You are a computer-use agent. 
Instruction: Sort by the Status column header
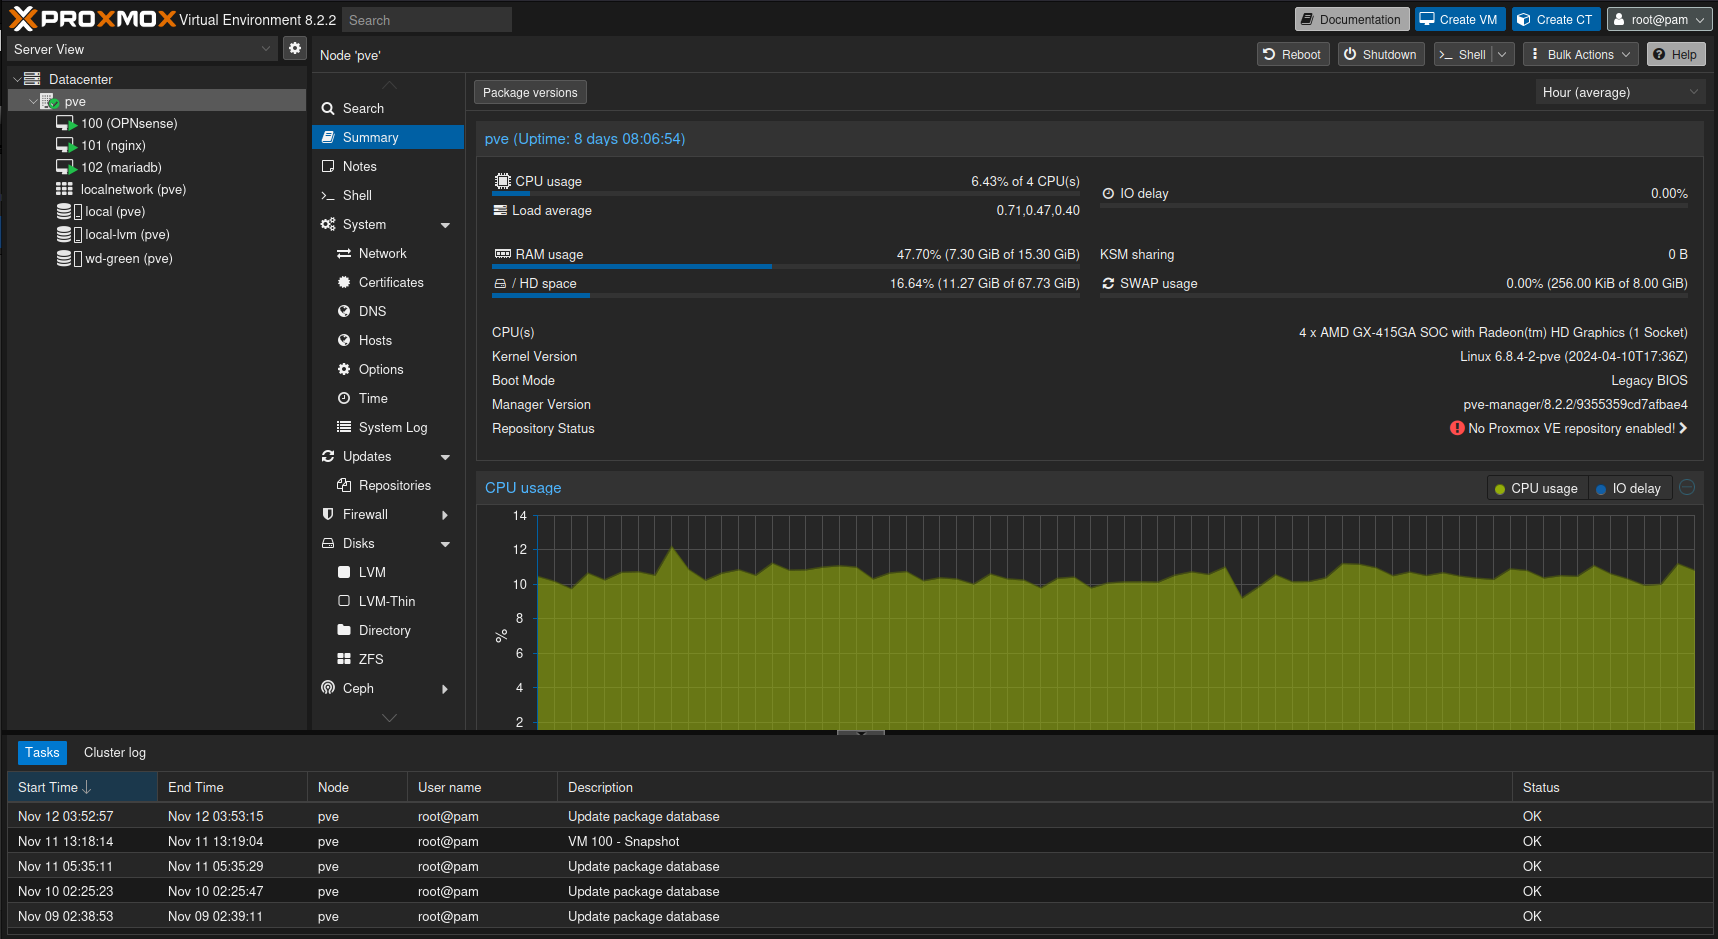pos(1612,787)
